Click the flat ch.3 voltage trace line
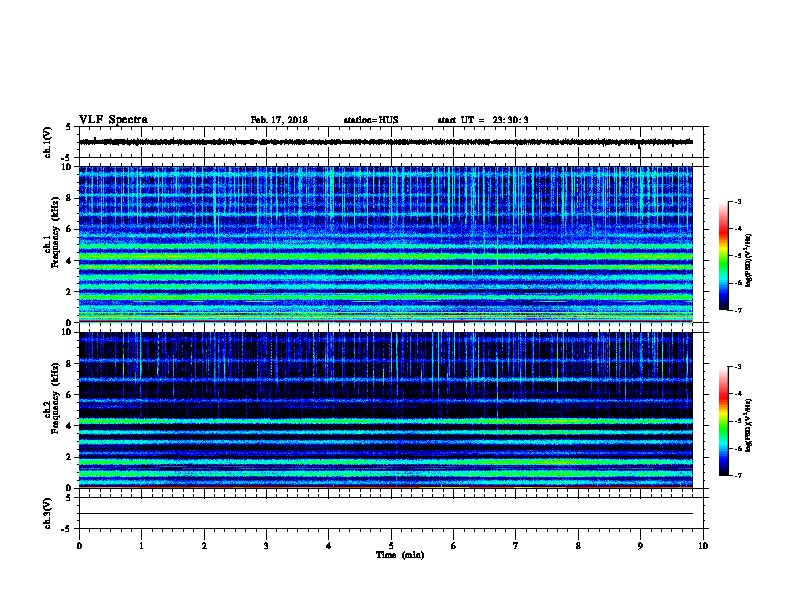 click(386, 514)
